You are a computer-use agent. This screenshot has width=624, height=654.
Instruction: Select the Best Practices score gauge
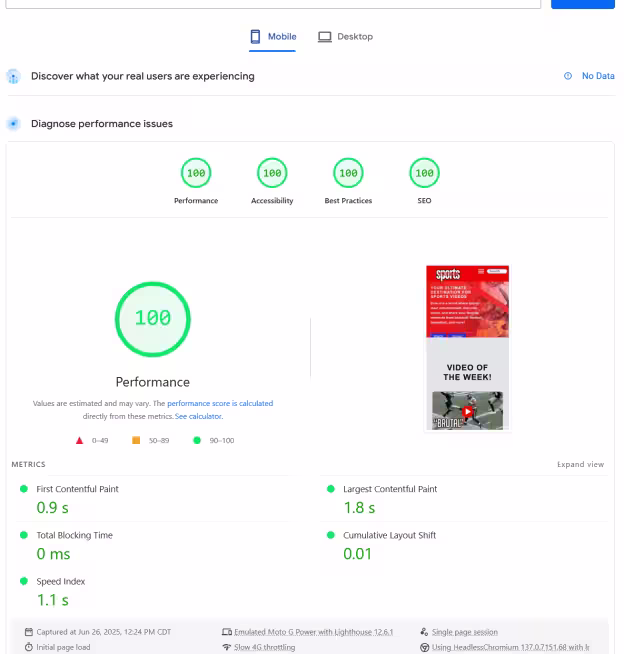[x=348, y=173]
